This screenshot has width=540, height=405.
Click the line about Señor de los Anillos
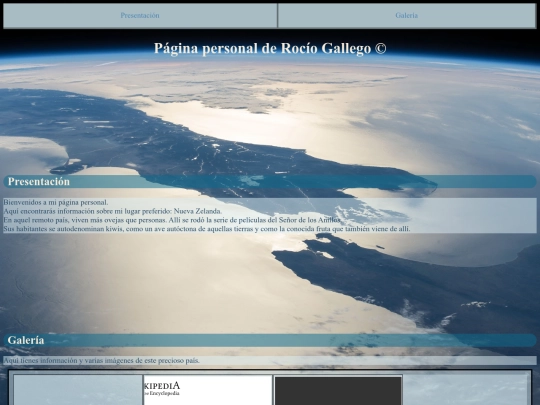coord(172,220)
